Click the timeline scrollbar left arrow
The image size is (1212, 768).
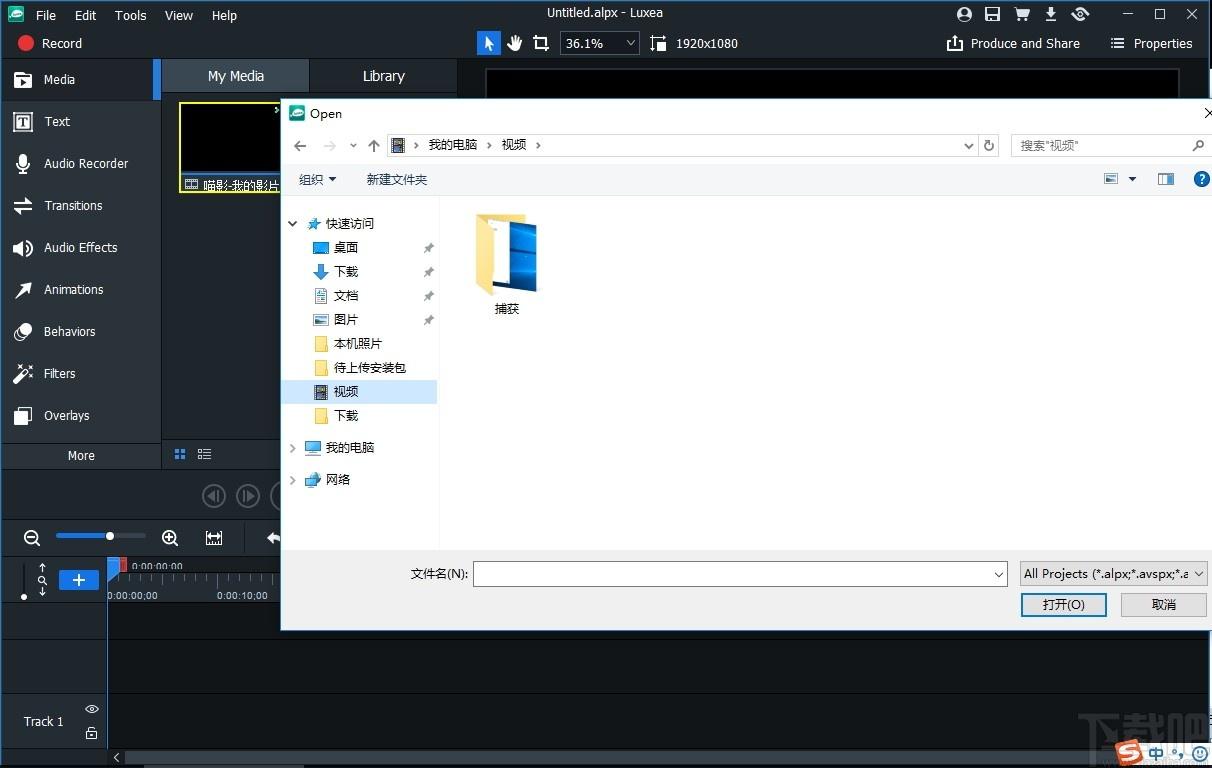pos(117,758)
